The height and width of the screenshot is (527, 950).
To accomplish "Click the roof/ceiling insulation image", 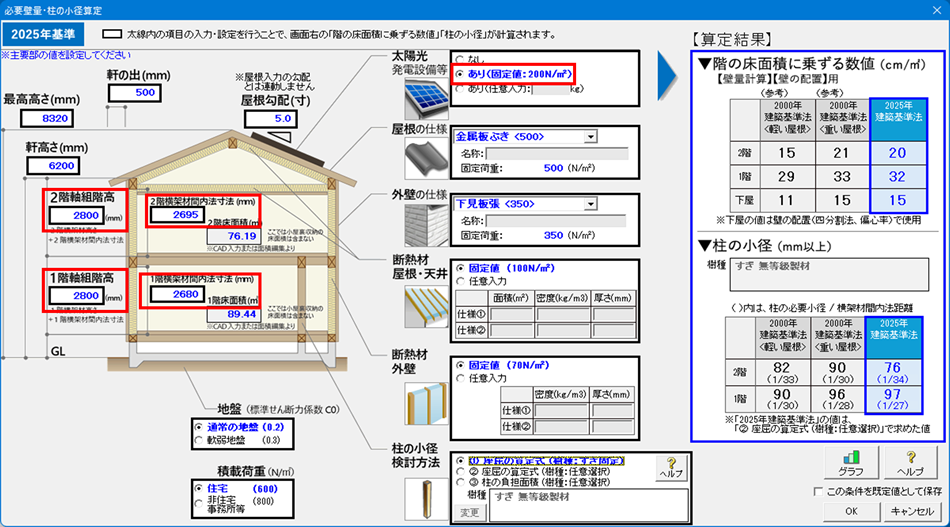I will [x=427, y=307].
